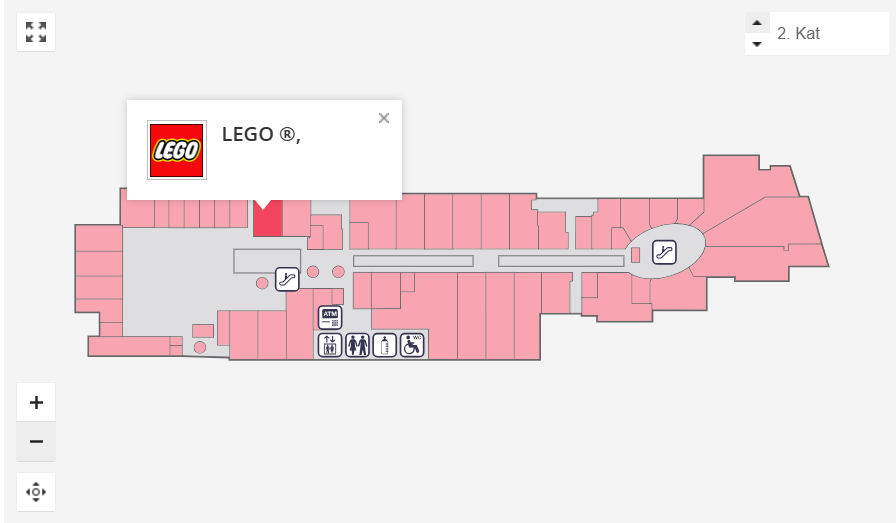Click the long pink store at bottom-left
896x523 pixels.
(128, 346)
